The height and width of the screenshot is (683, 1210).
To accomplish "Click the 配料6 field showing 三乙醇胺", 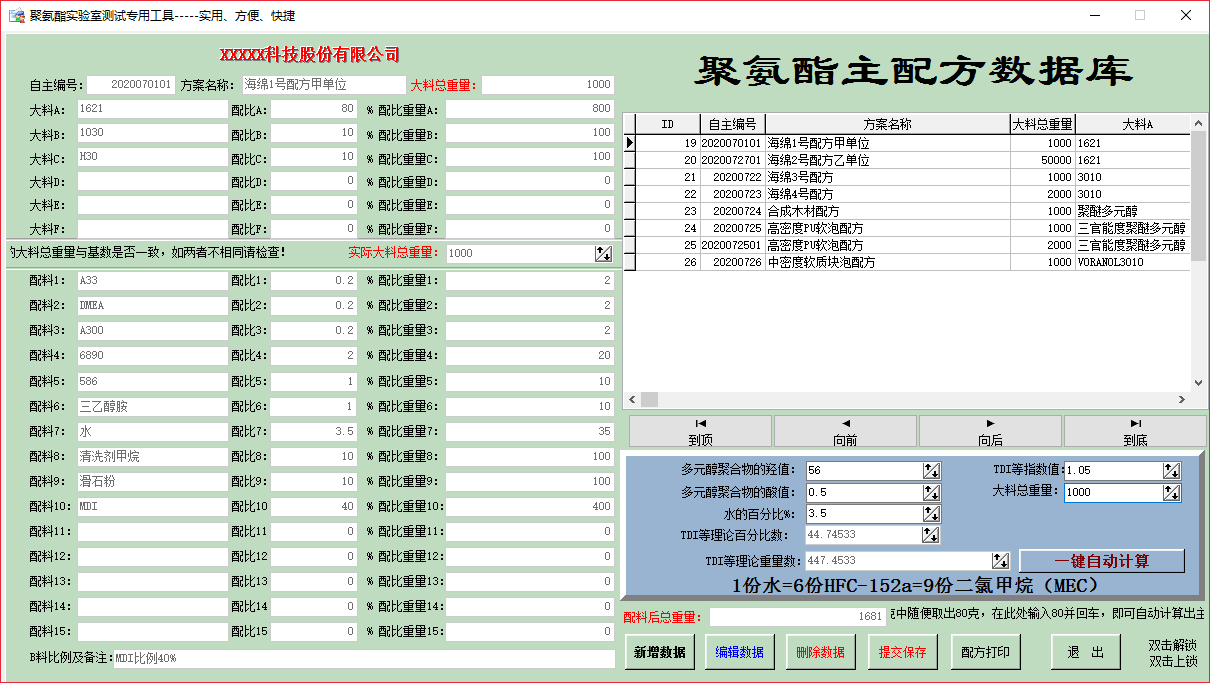I will click(152, 407).
